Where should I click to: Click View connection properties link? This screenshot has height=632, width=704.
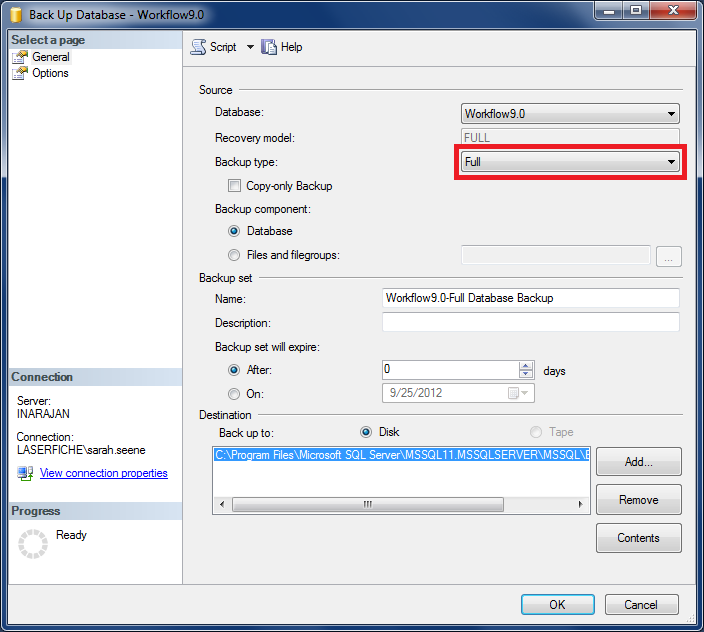pyautogui.click(x=103, y=473)
